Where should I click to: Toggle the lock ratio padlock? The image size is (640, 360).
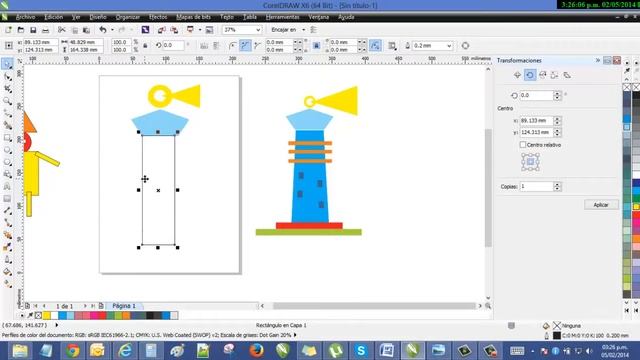pyautogui.click(x=145, y=46)
